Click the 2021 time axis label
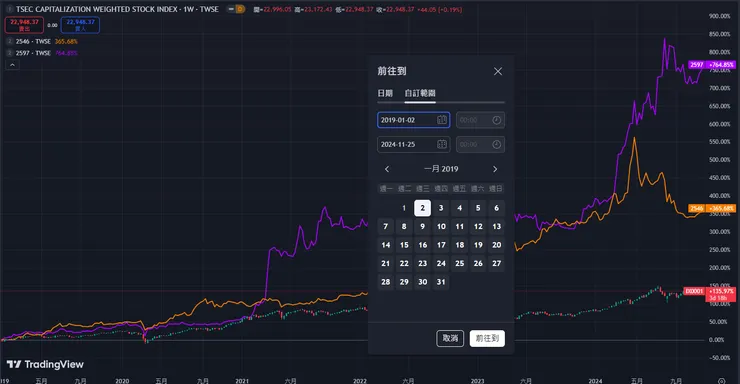Viewport: 740px width, 384px height. click(242, 381)
